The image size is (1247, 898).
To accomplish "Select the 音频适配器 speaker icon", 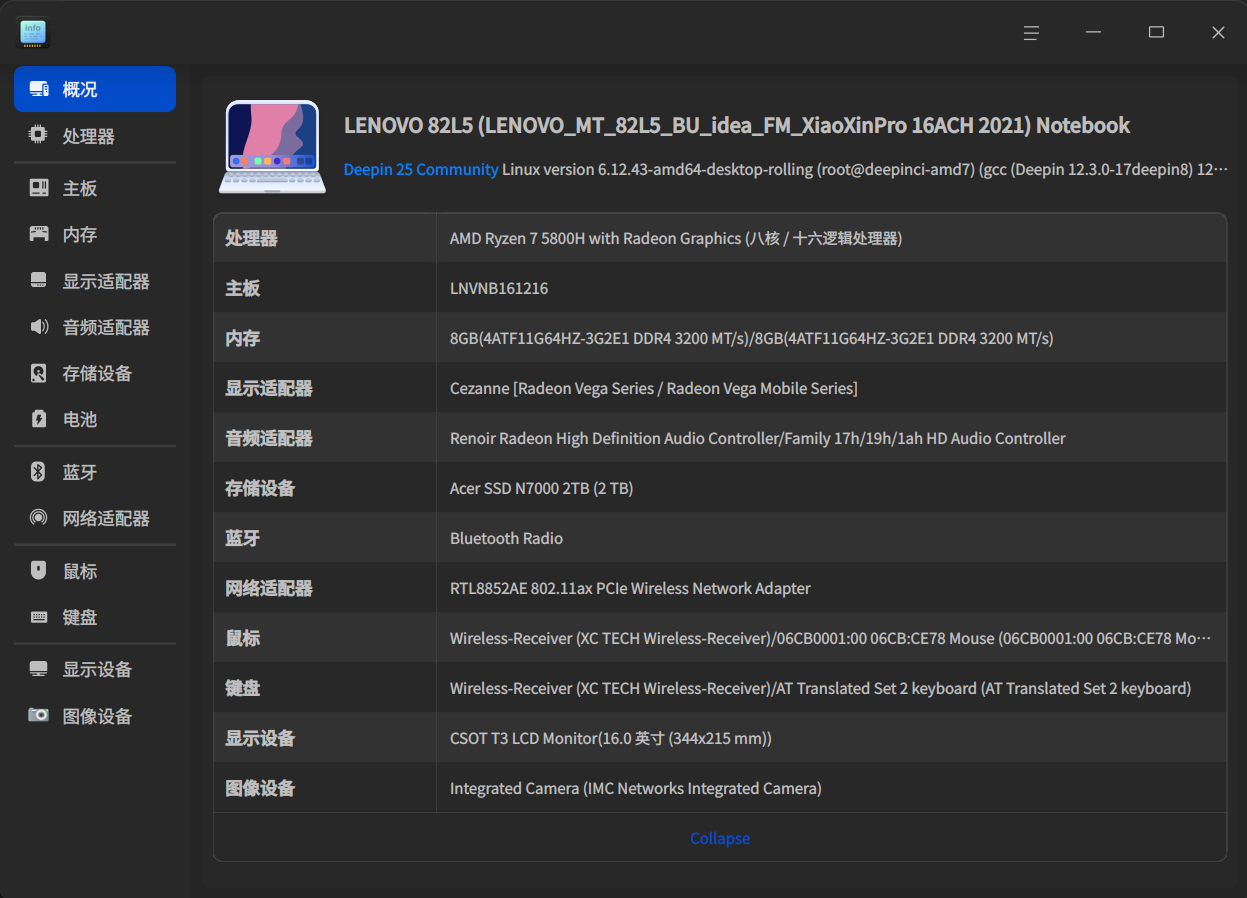I will [x=38, y=327].
